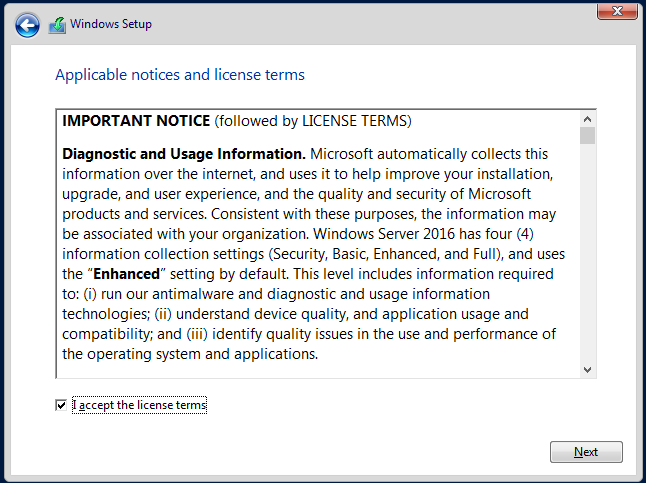Image resolution: width=646 pixels, height=483 pixels.
Task: Click the empty title bar area beside 'Windows Setup'
Action: pos(371,24)
